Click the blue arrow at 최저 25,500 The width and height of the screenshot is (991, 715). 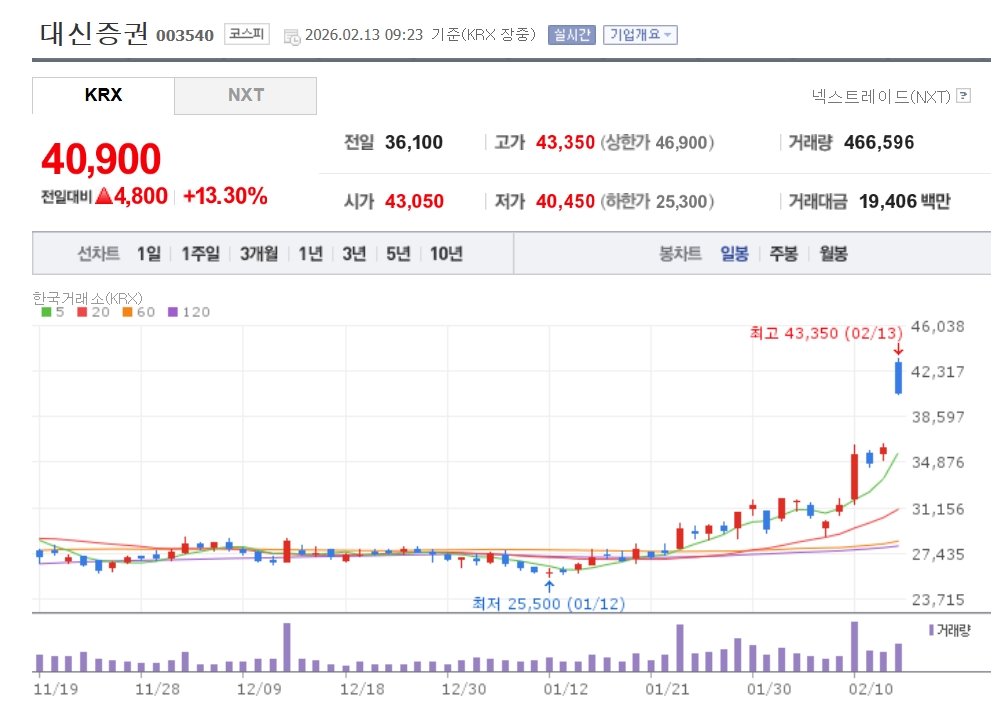(x=549, y=586)
